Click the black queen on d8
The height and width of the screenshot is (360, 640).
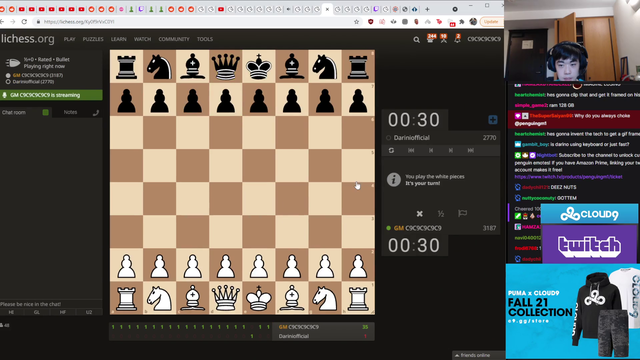coord(226,67)
